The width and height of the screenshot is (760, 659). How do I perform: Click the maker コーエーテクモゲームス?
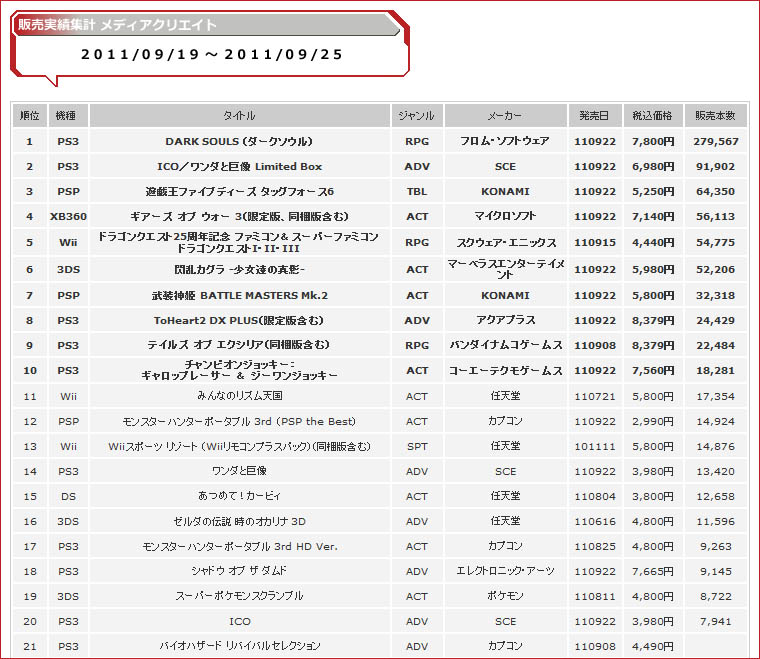point(505,370)
